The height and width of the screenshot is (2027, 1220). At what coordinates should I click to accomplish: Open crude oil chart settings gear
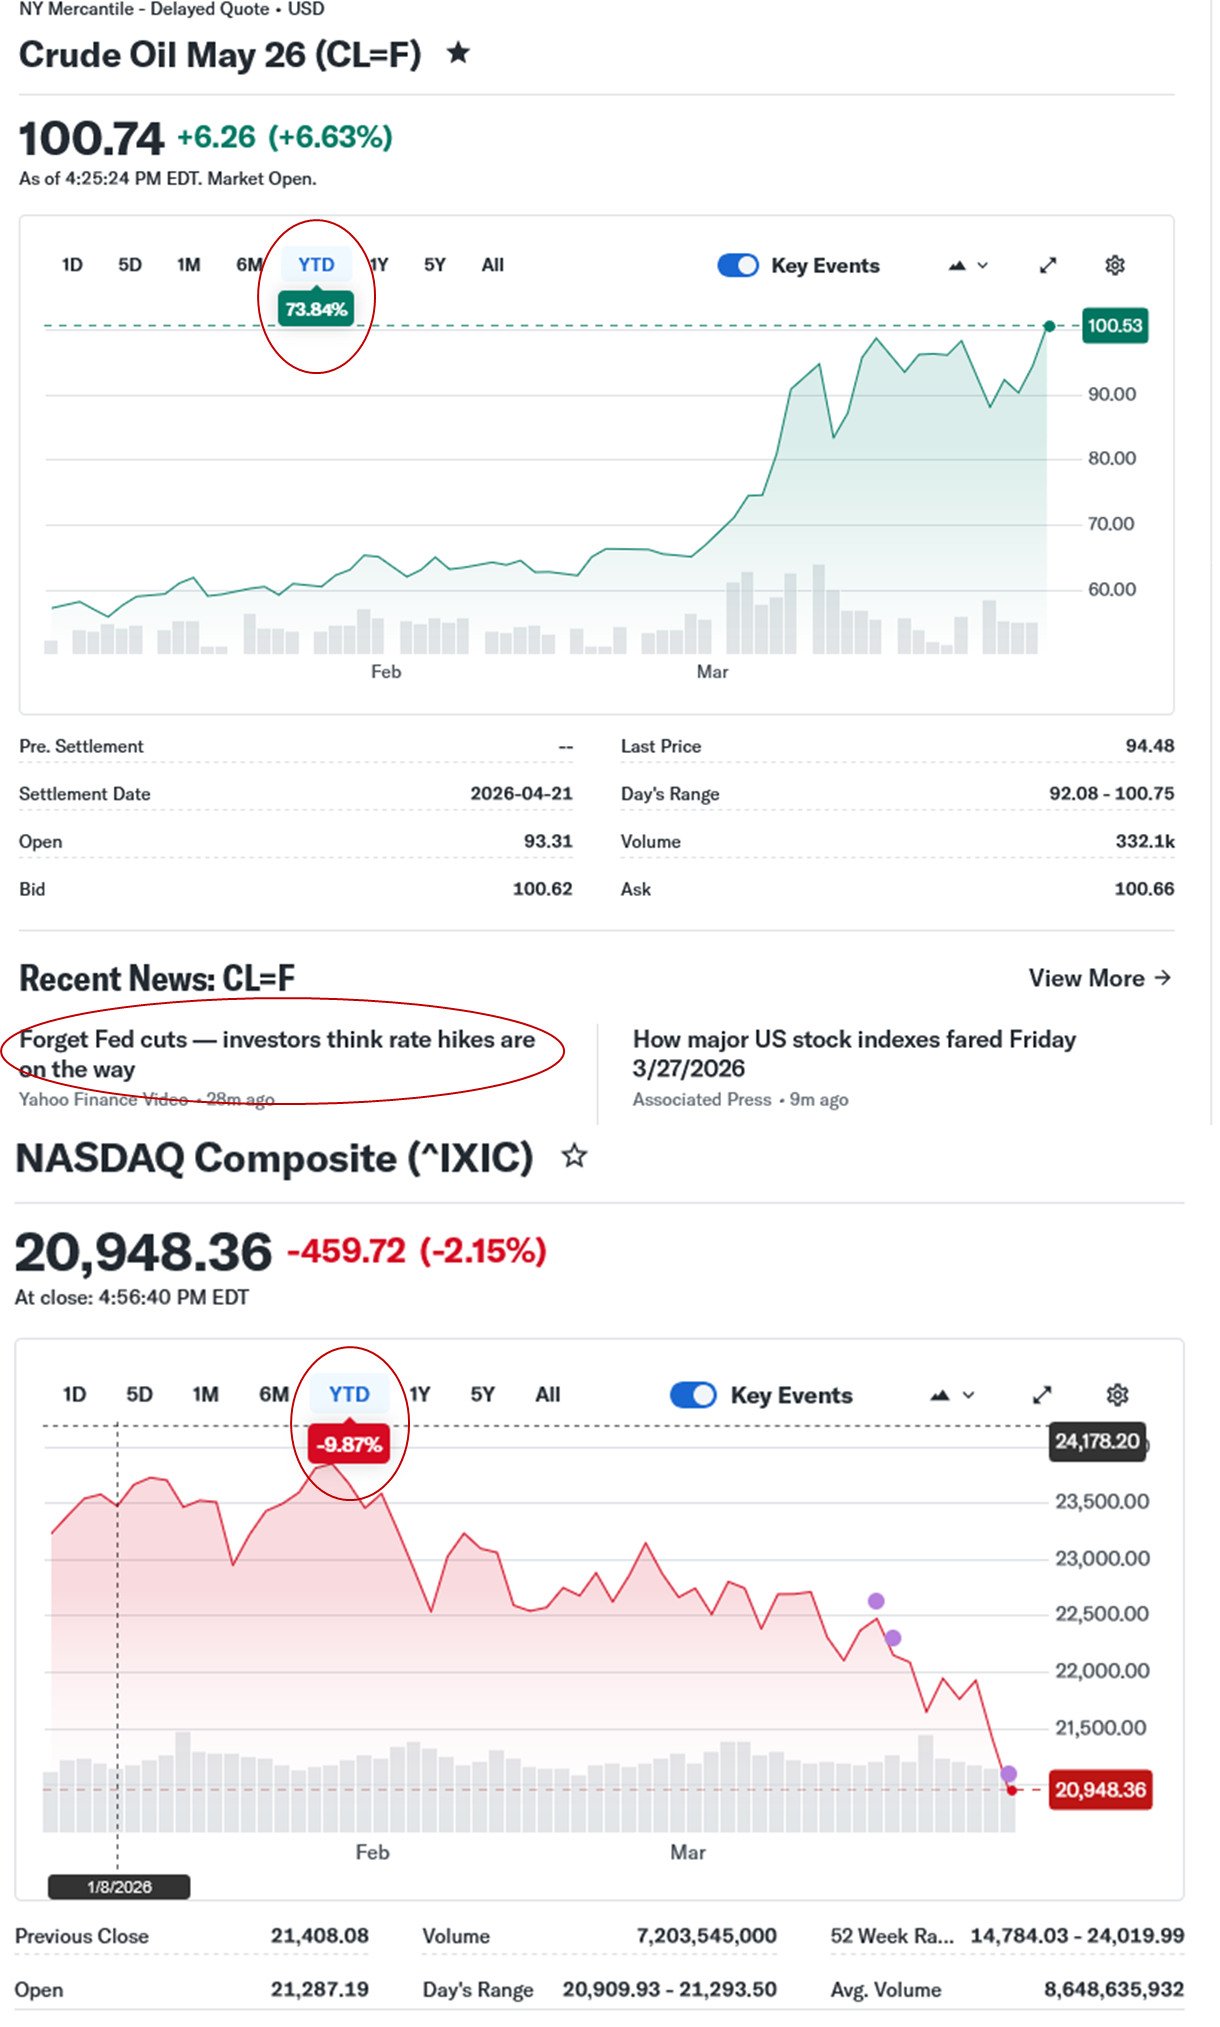click(1115, 265)
